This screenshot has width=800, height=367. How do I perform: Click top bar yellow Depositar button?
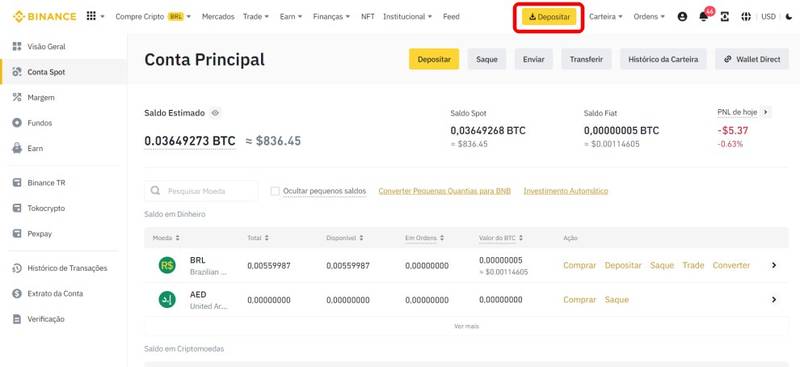(549, 17)
